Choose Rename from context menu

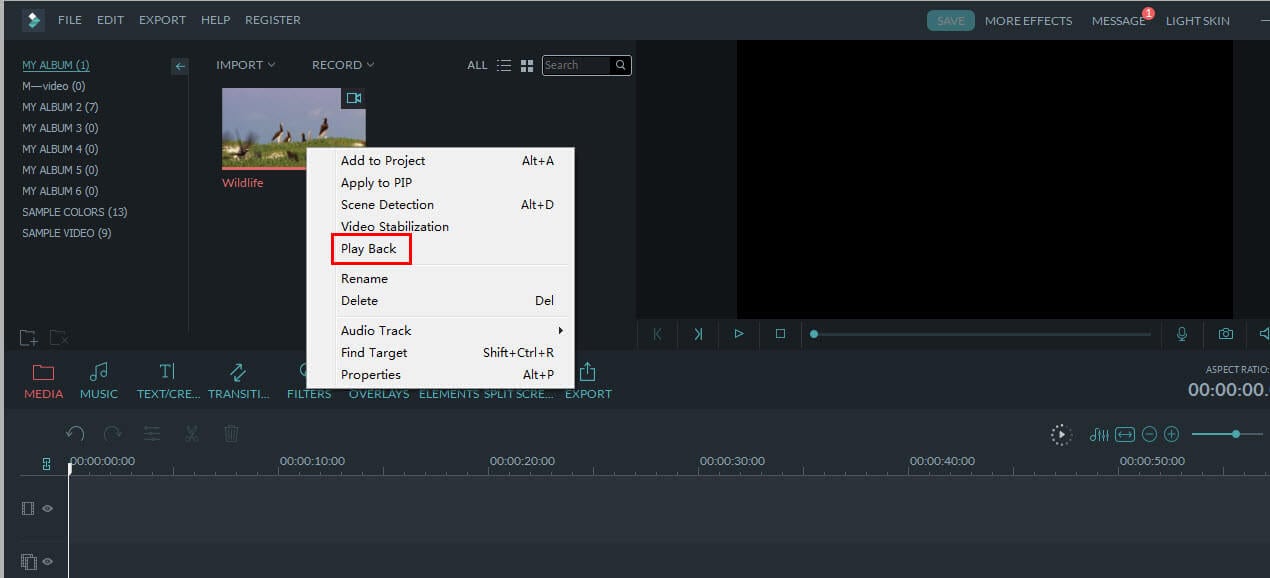click(440, 279)
